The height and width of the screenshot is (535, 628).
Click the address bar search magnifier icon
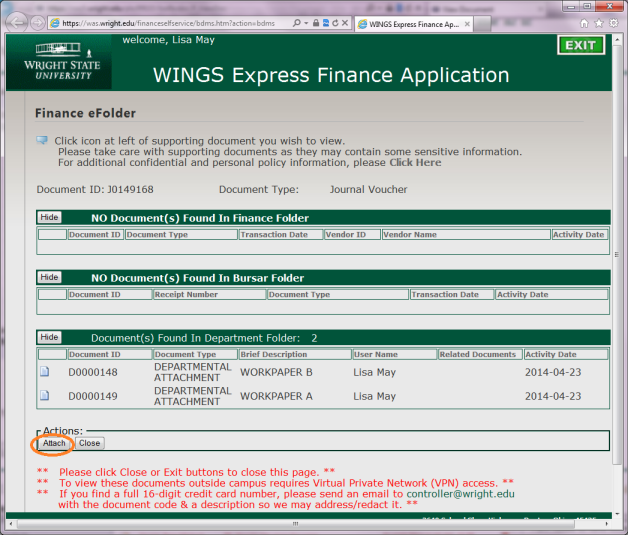point(296,23)
